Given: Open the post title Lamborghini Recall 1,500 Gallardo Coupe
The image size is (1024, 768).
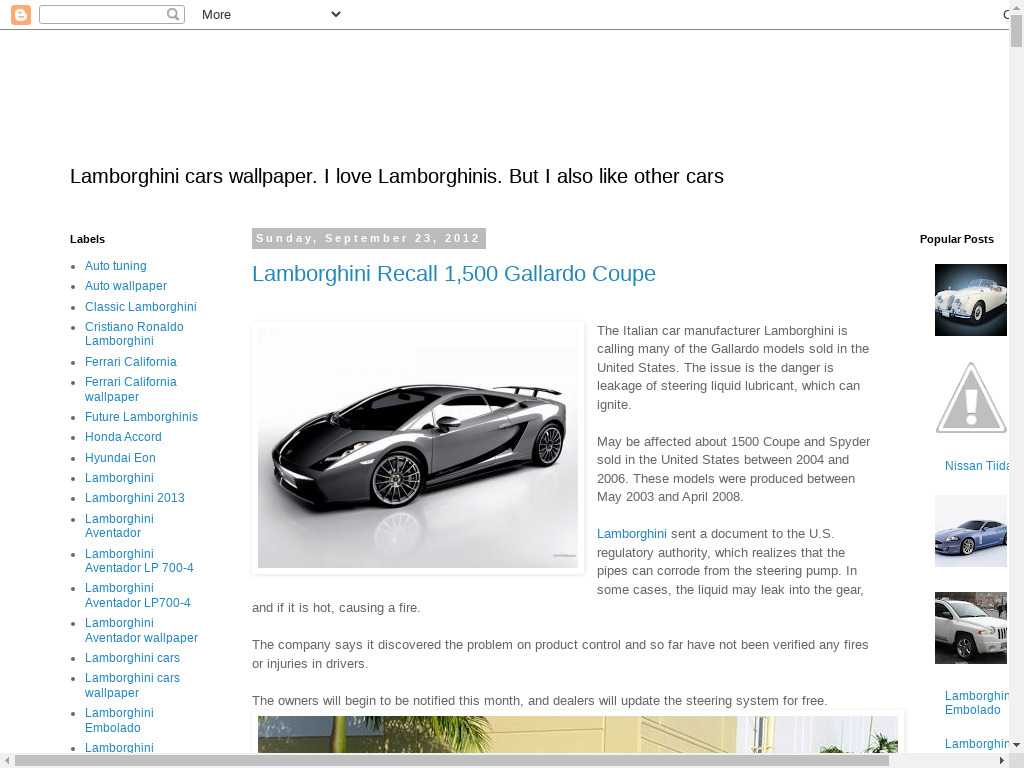Looking at the screenshot, I should (x=454, y=274).
